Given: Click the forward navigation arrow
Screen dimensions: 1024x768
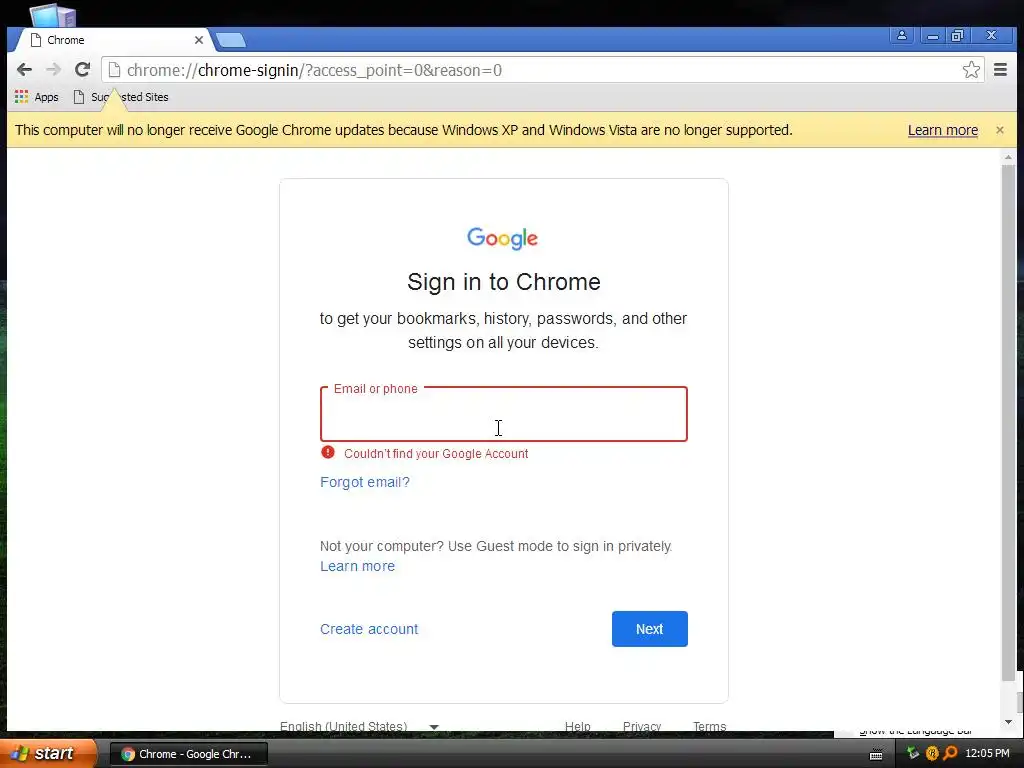Looking at the screenshot, I should click(x=53, y=69).
